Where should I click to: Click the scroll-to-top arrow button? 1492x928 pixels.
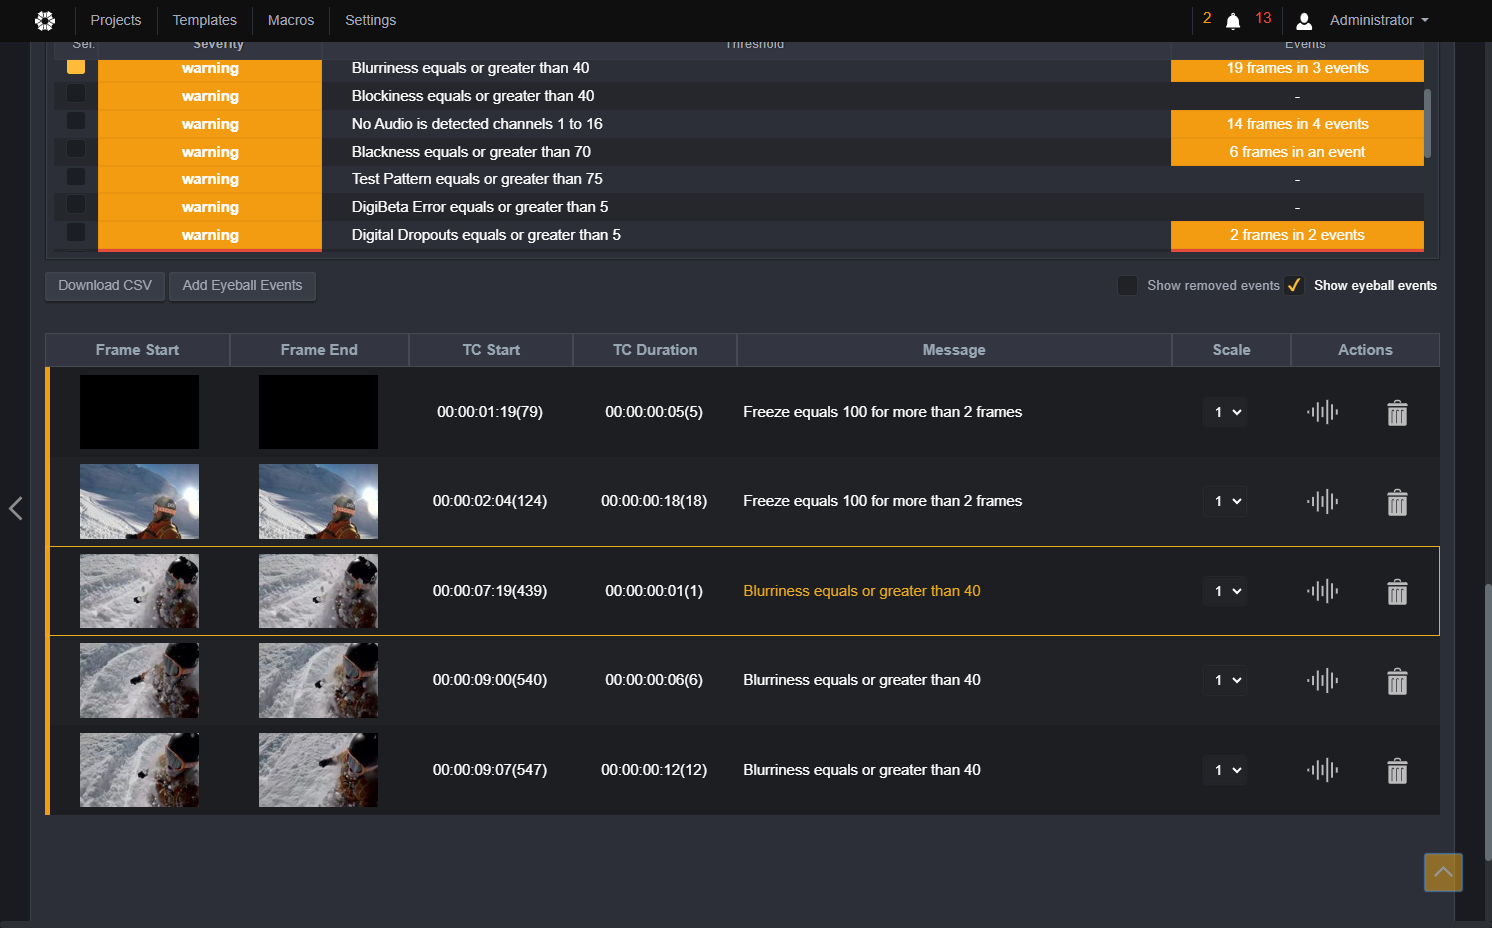tap(1443, 872)
